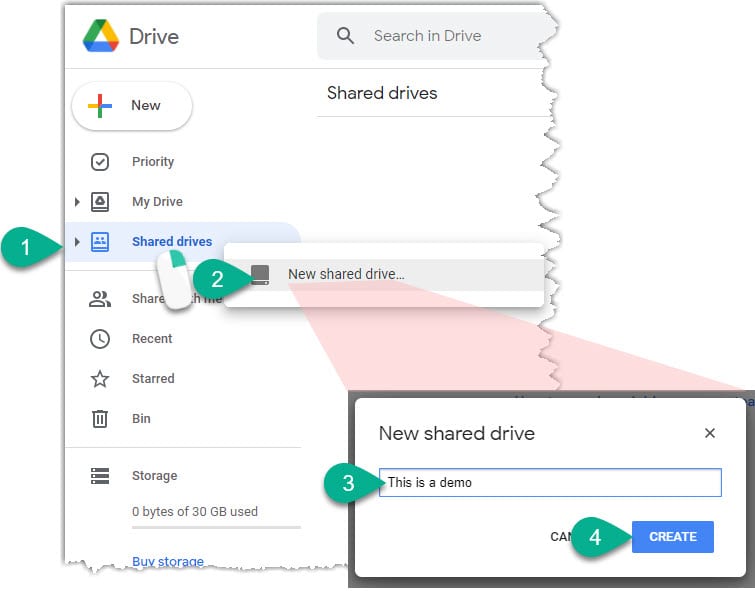Click the Starred star icon
The width and height of the screenshot is (755, 591).
tap(100, 379)
